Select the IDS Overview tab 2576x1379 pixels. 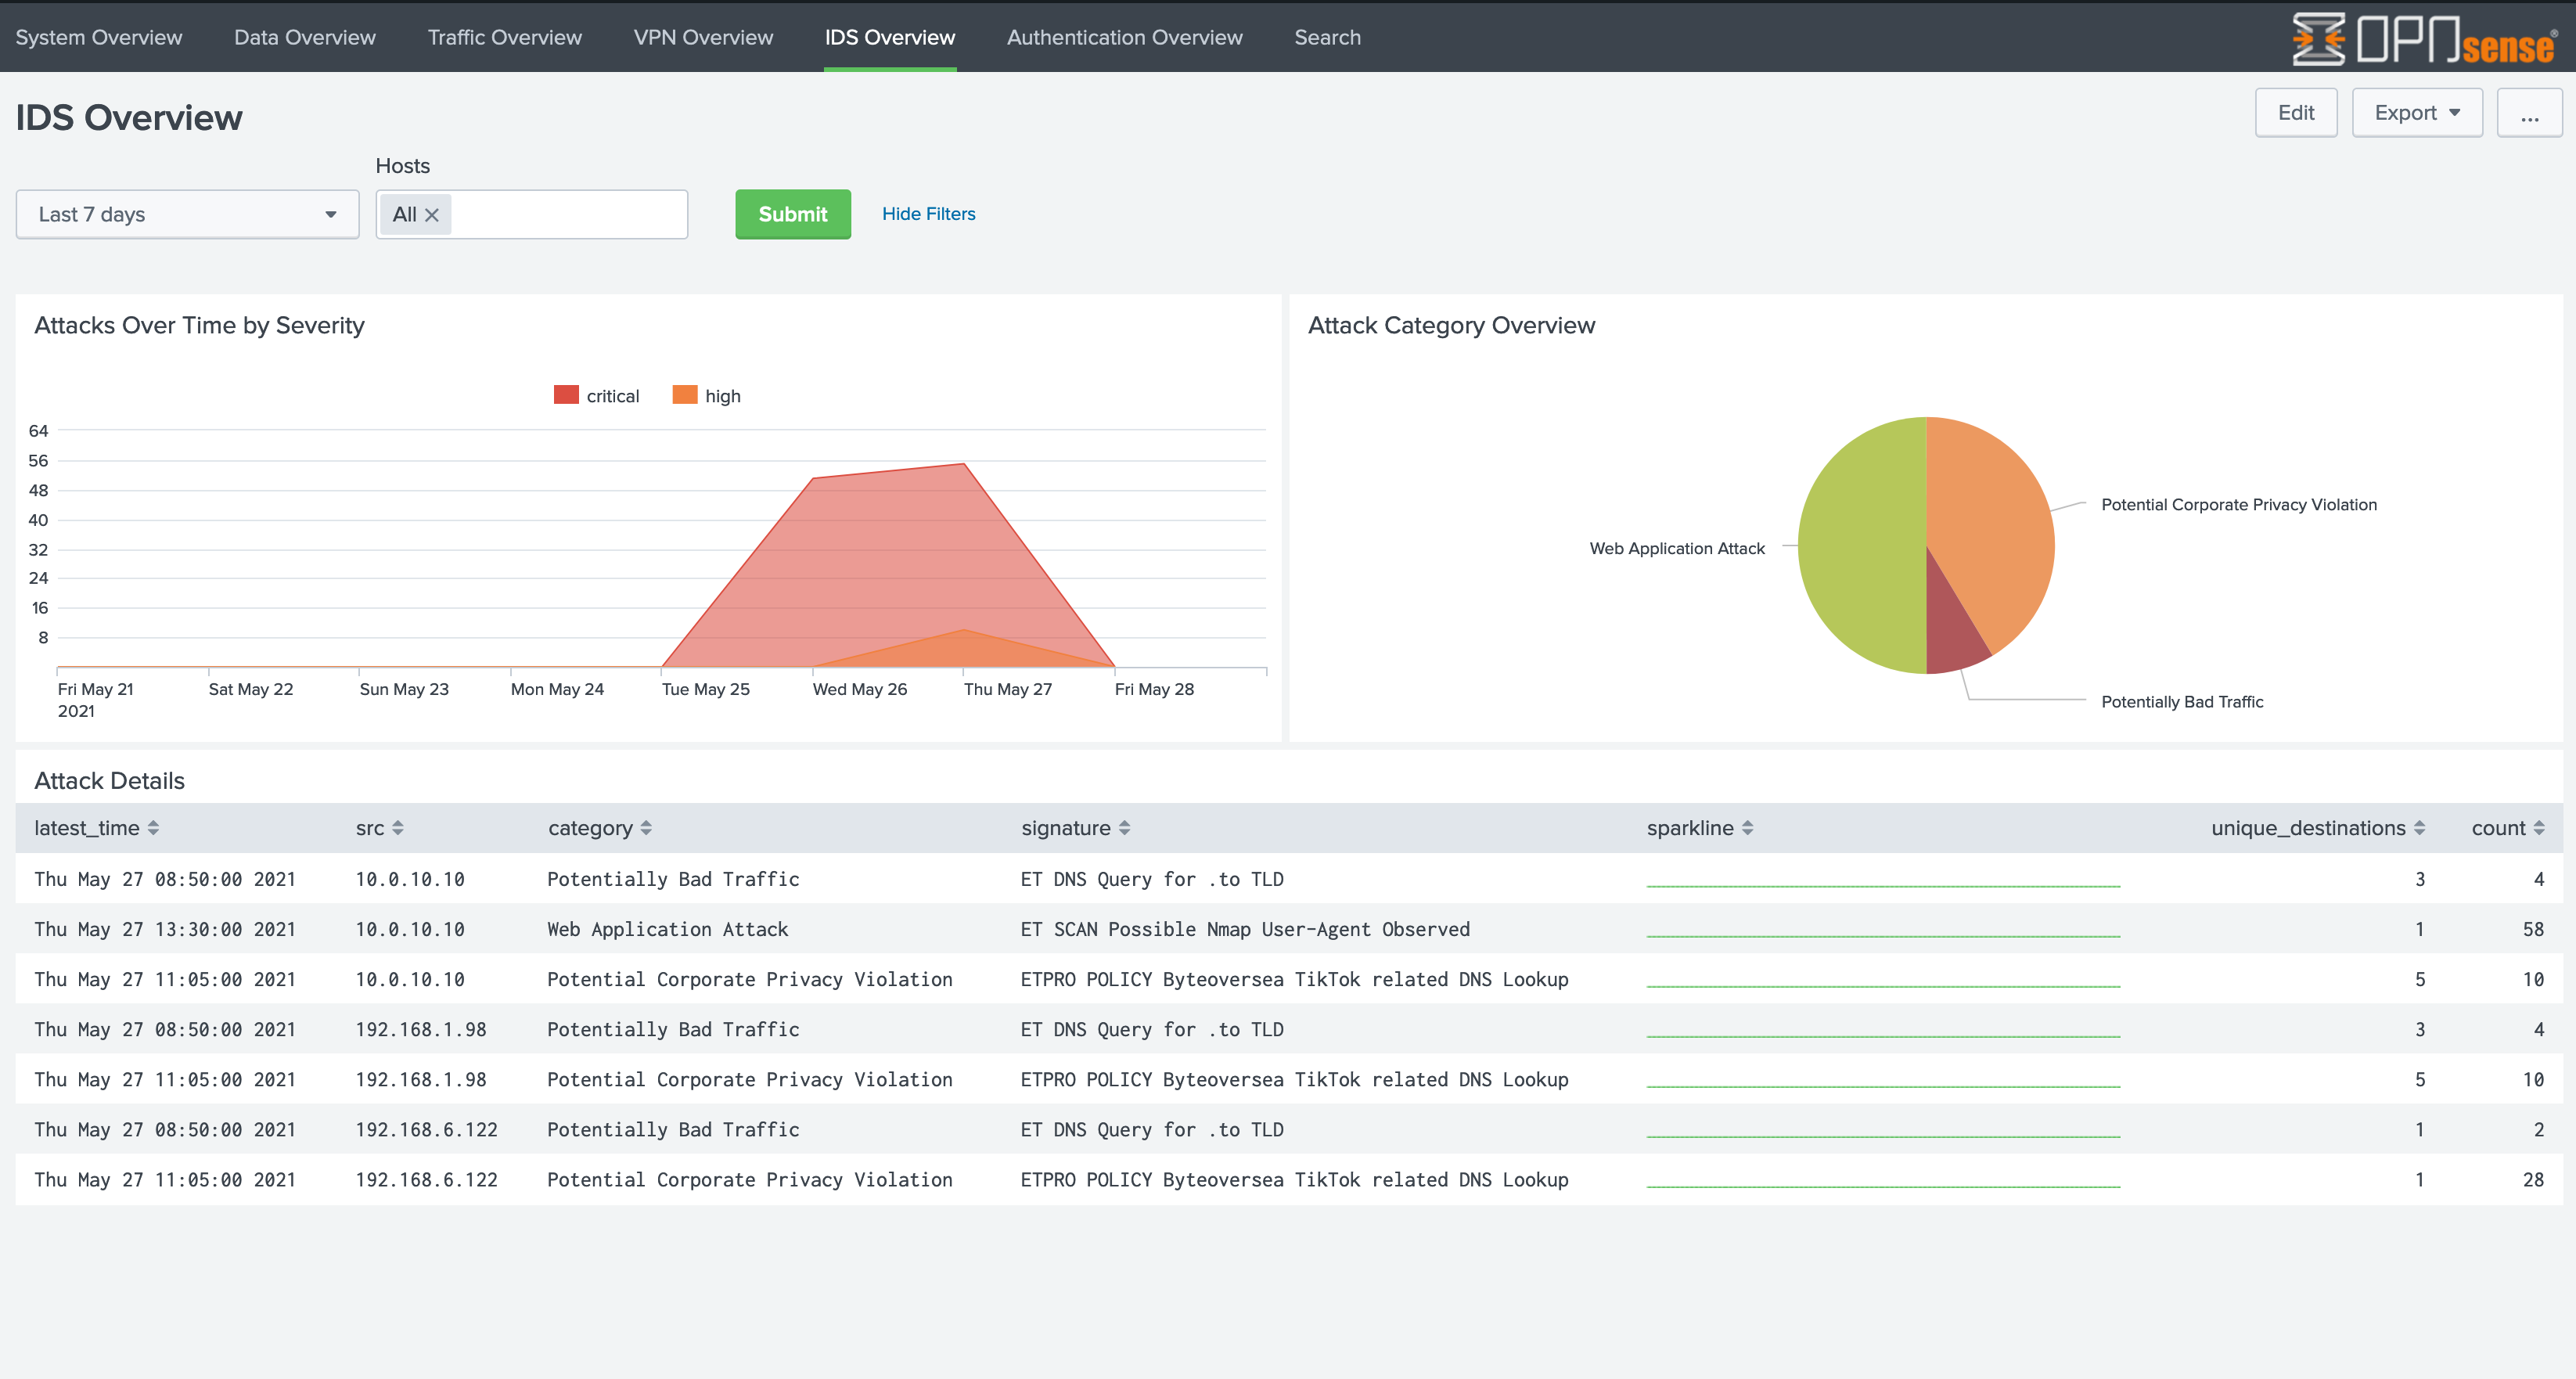[x=889, y=37]
